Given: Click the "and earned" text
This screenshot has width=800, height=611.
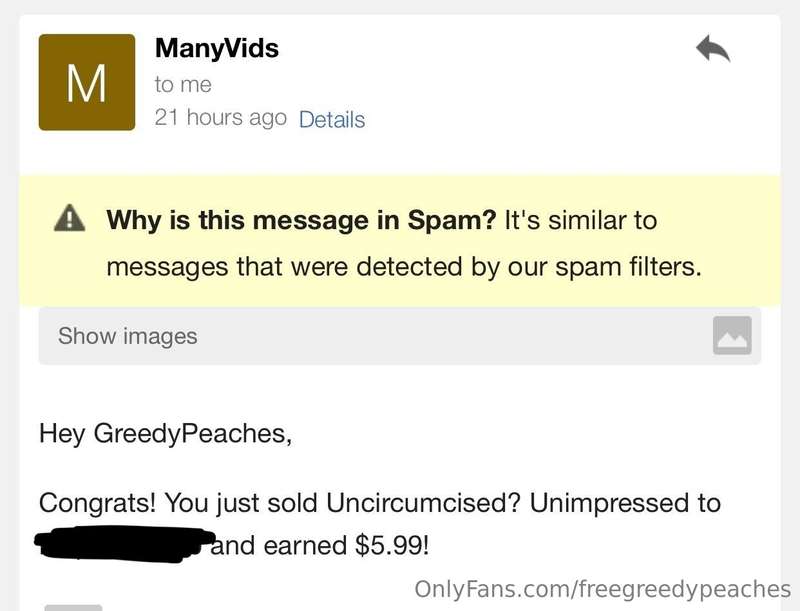Looking at the screenshot, I should (279, 545).
